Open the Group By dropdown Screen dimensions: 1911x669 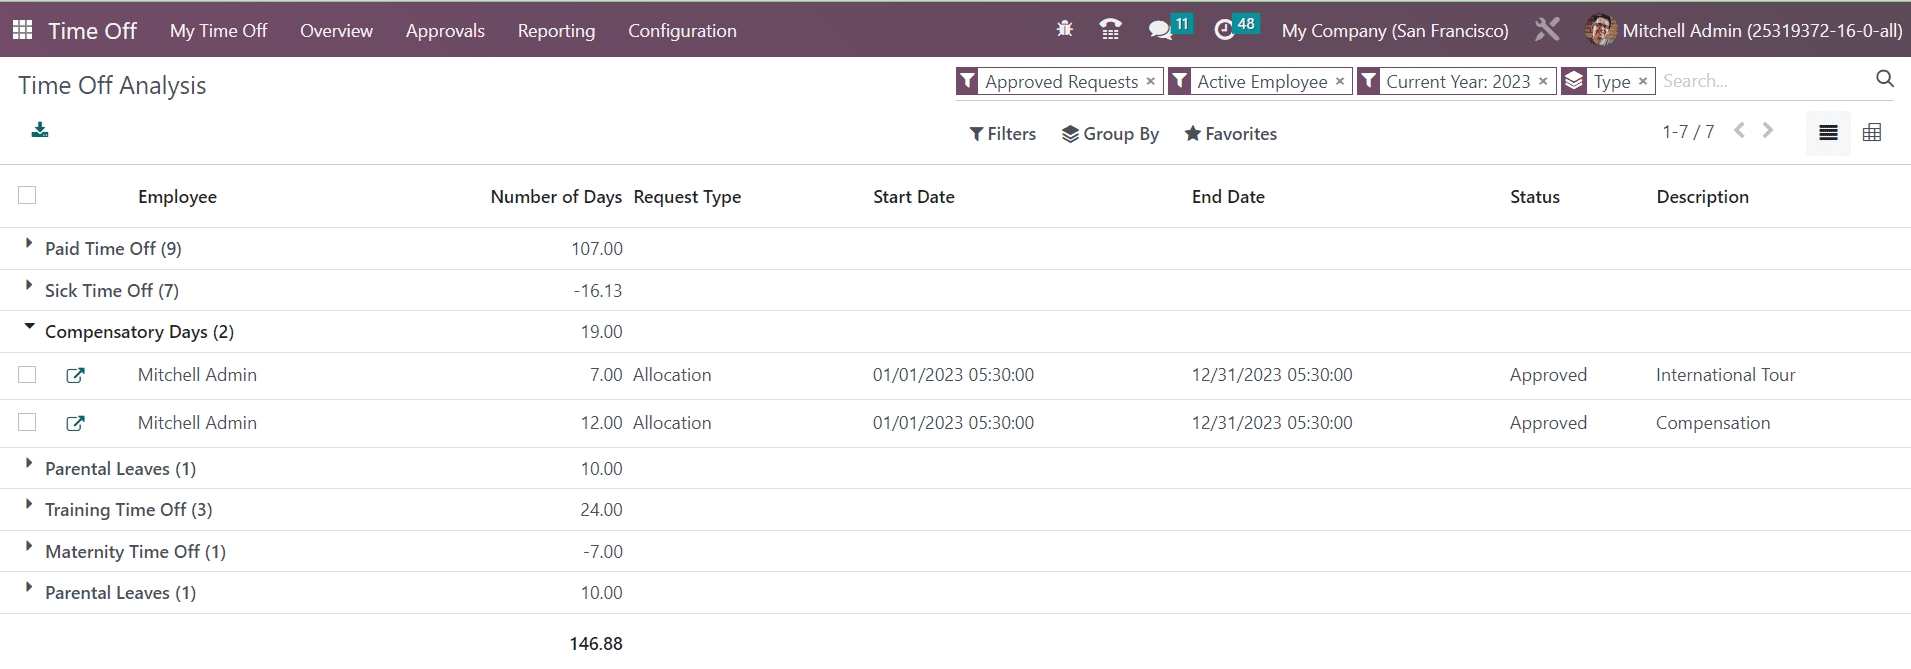point(1110,134)
